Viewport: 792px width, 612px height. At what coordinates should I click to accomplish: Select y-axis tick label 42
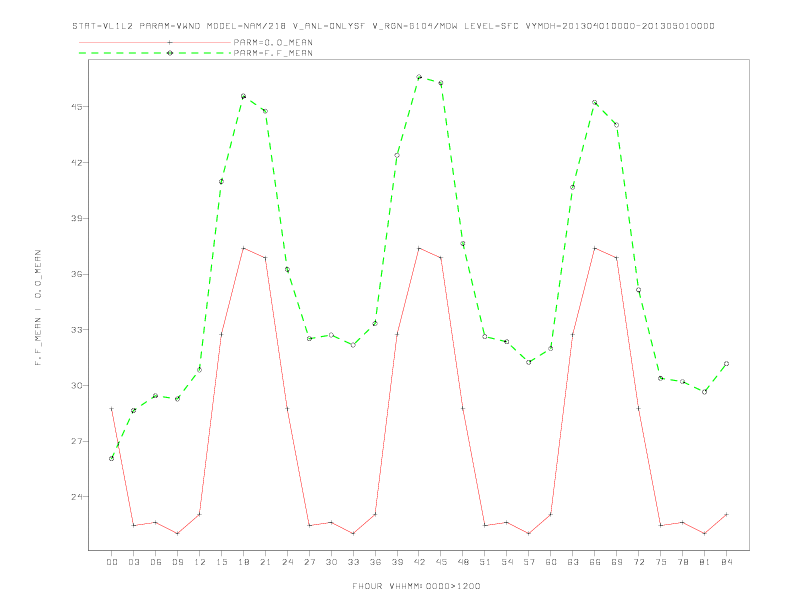pyautogui.click(x=77, y=163)
